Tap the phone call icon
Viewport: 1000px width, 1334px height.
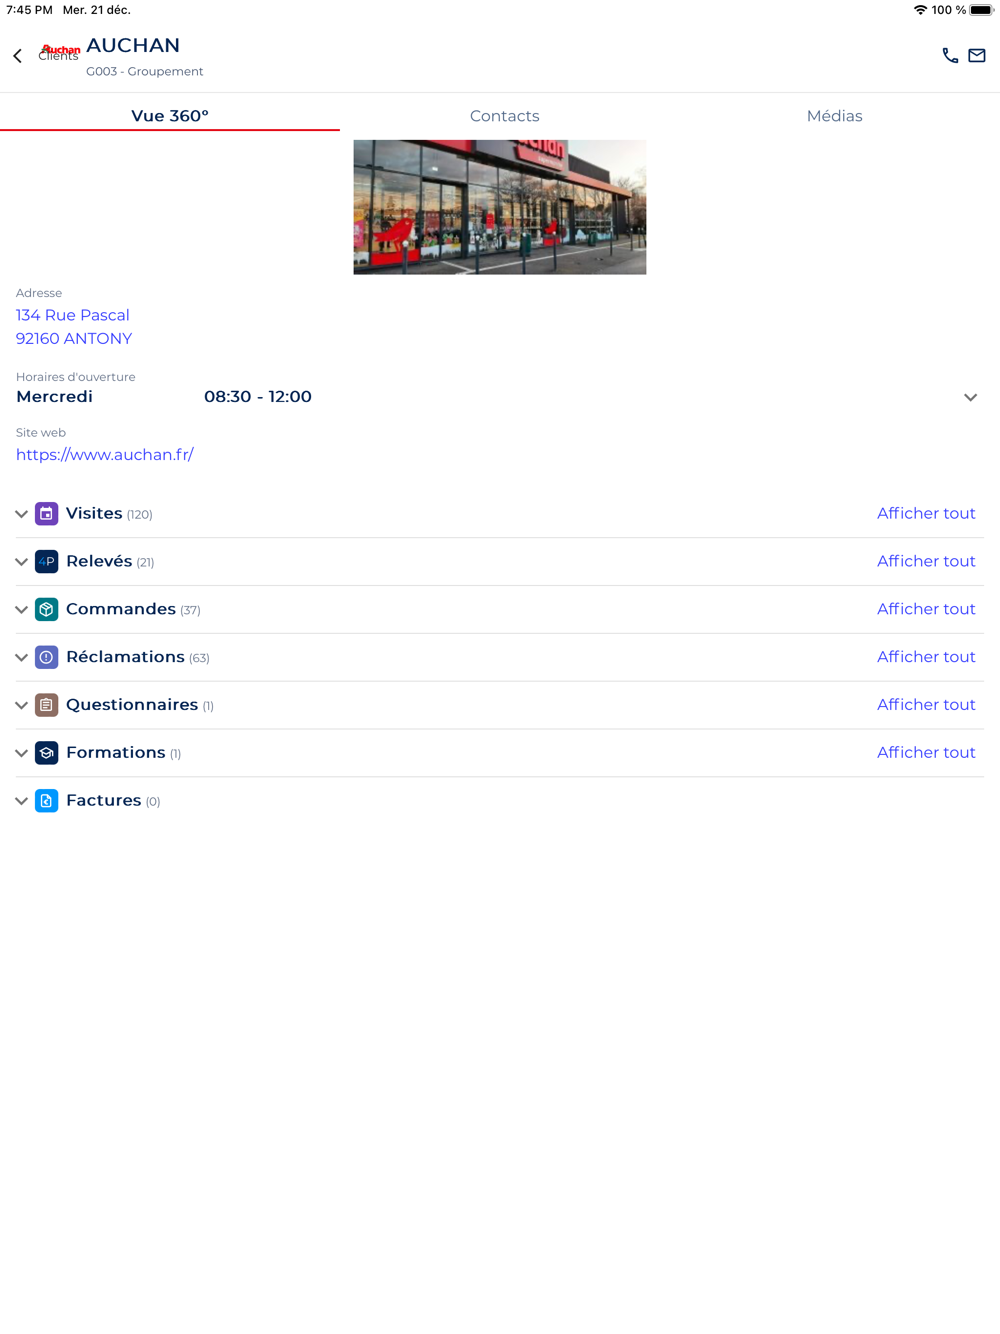click(x=950, y=56)
